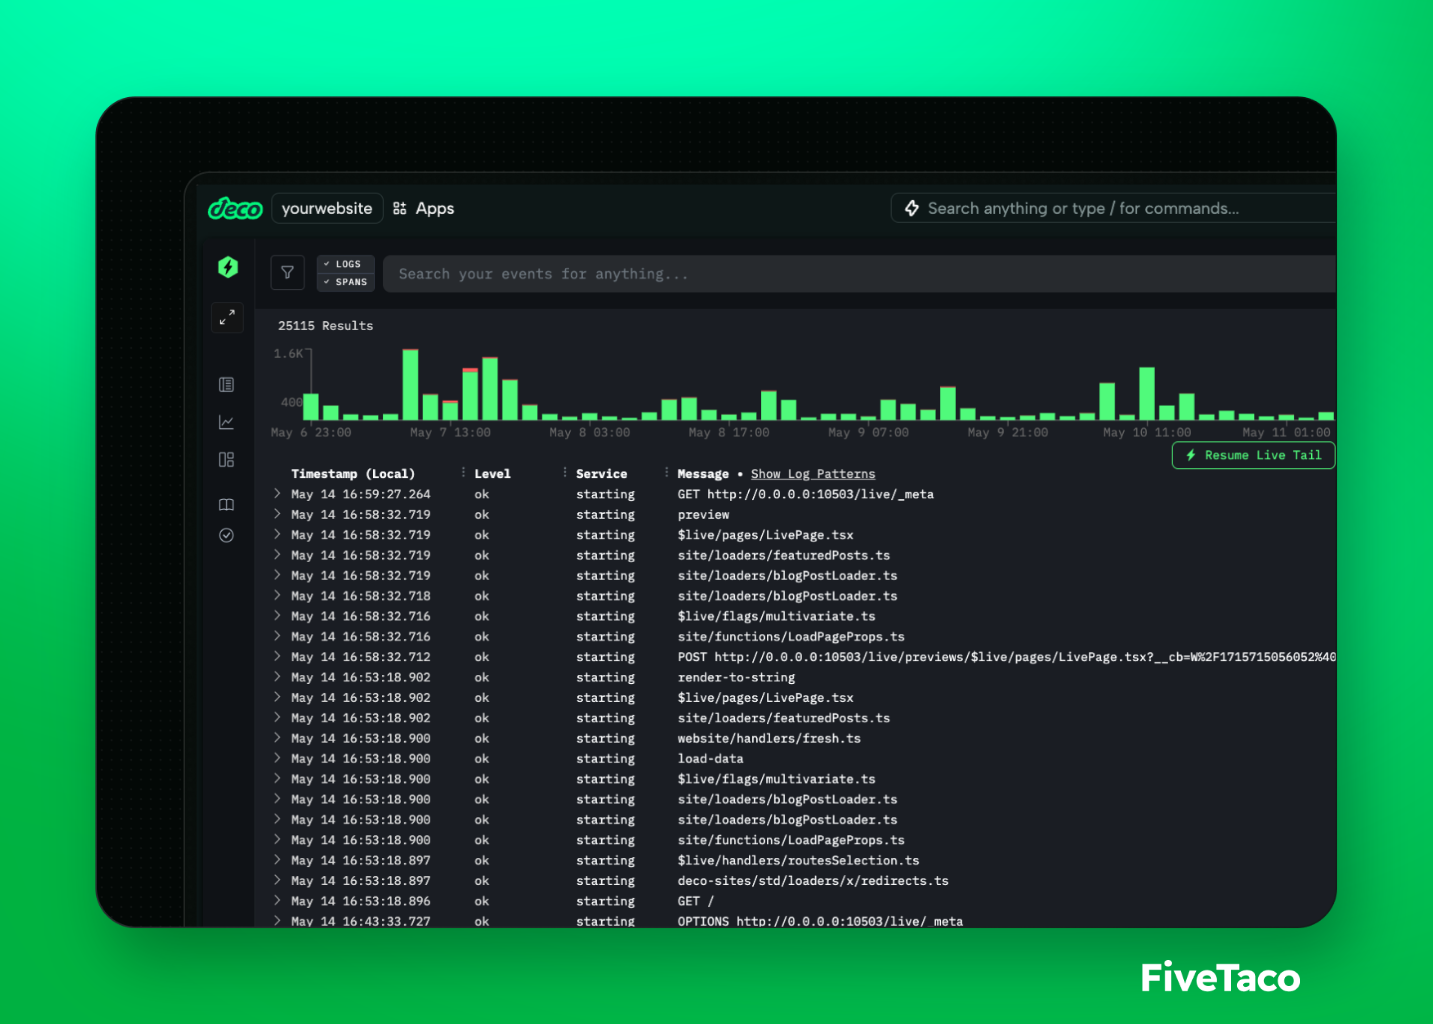The height and width of the screenshot is (1024, 1433).
Task: Open the line chart sidebar icon
Action: 227,422
